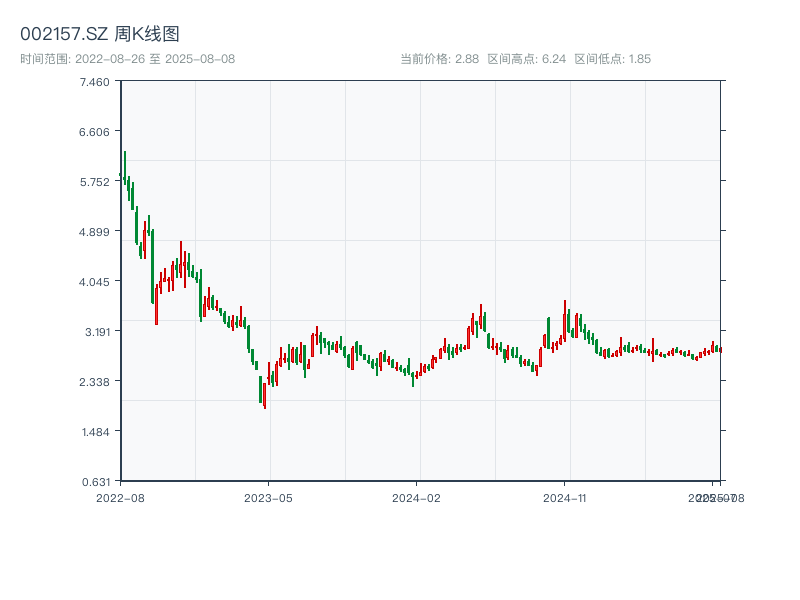Viewport: 800px width, 600px height.
Task: Click the 区间高点 6.24 label
Action: click(527, 59)
